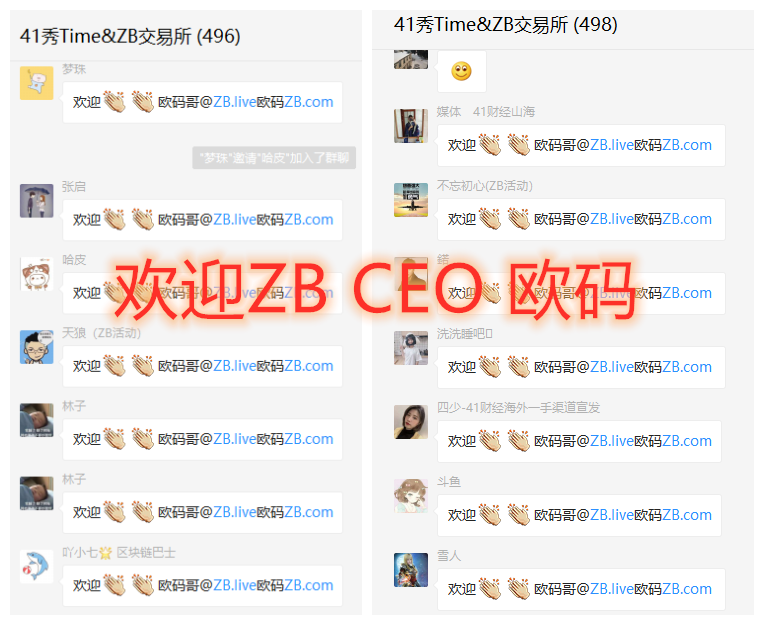
Task: Click ZB.live link in 雪人's message
Action: click(611, 589)
